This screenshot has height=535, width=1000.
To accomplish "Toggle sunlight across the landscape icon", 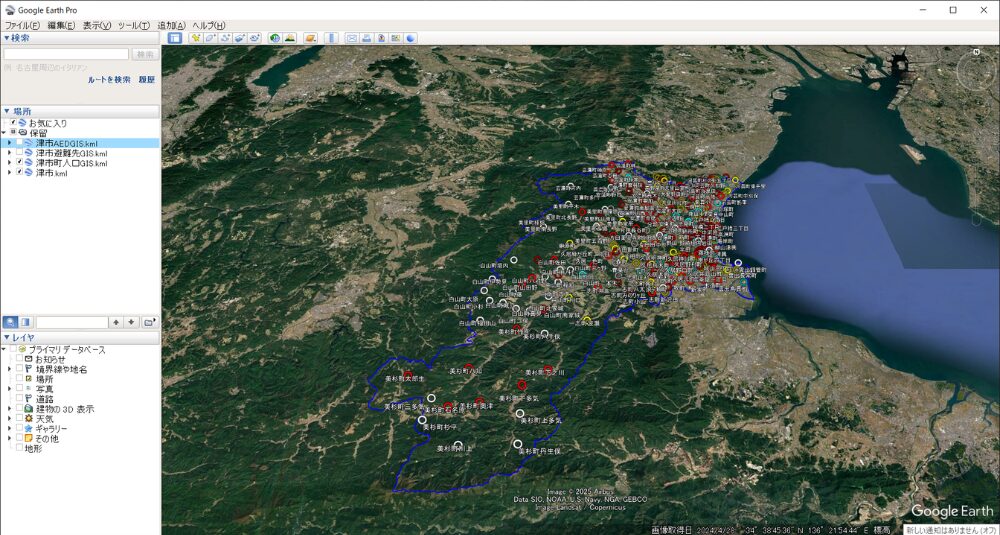I will click(x=290, y=38).
